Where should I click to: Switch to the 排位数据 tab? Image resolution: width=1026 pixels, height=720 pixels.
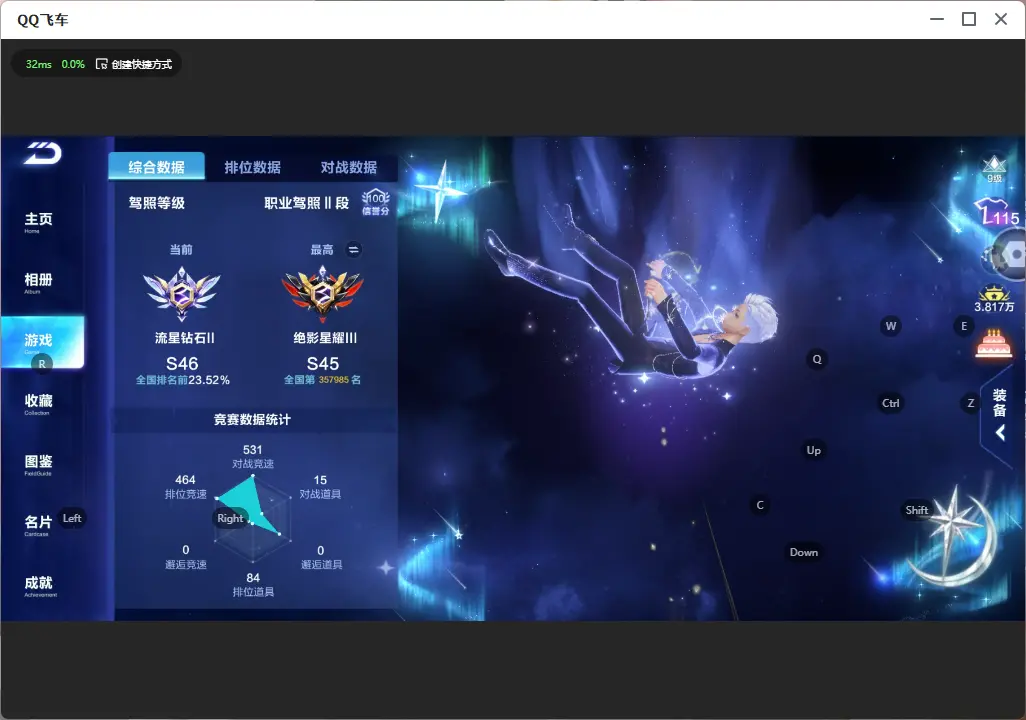[x=253, y=167]
